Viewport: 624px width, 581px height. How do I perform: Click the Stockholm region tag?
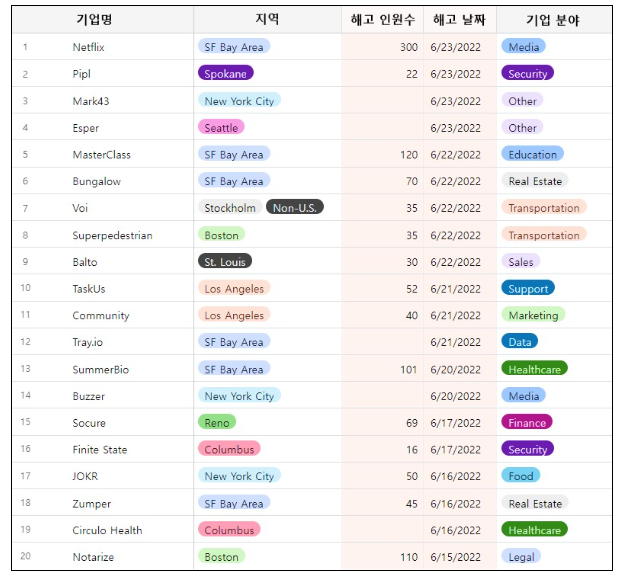click(x=230, y=207)
